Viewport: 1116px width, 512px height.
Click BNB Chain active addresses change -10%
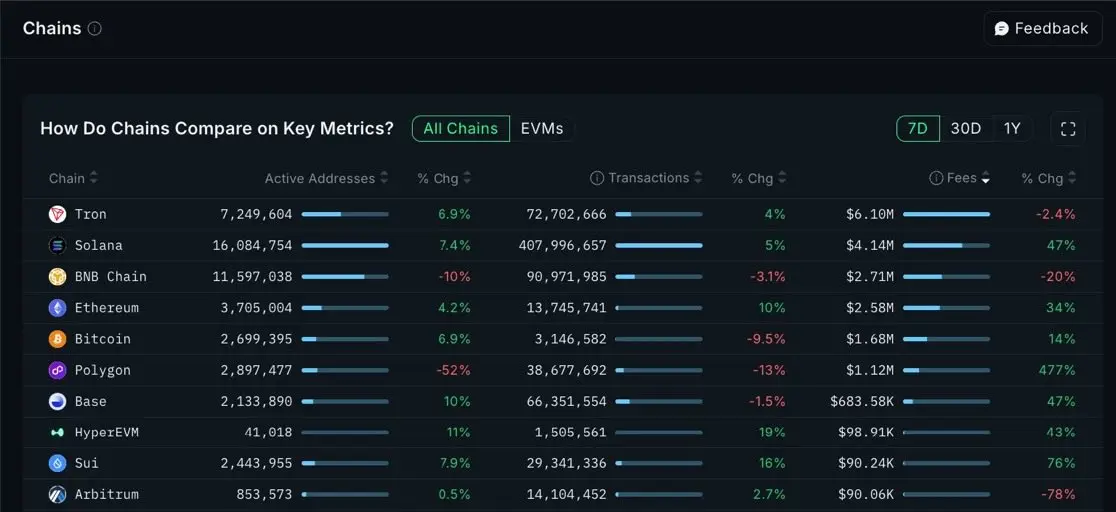tap(453, 276)
